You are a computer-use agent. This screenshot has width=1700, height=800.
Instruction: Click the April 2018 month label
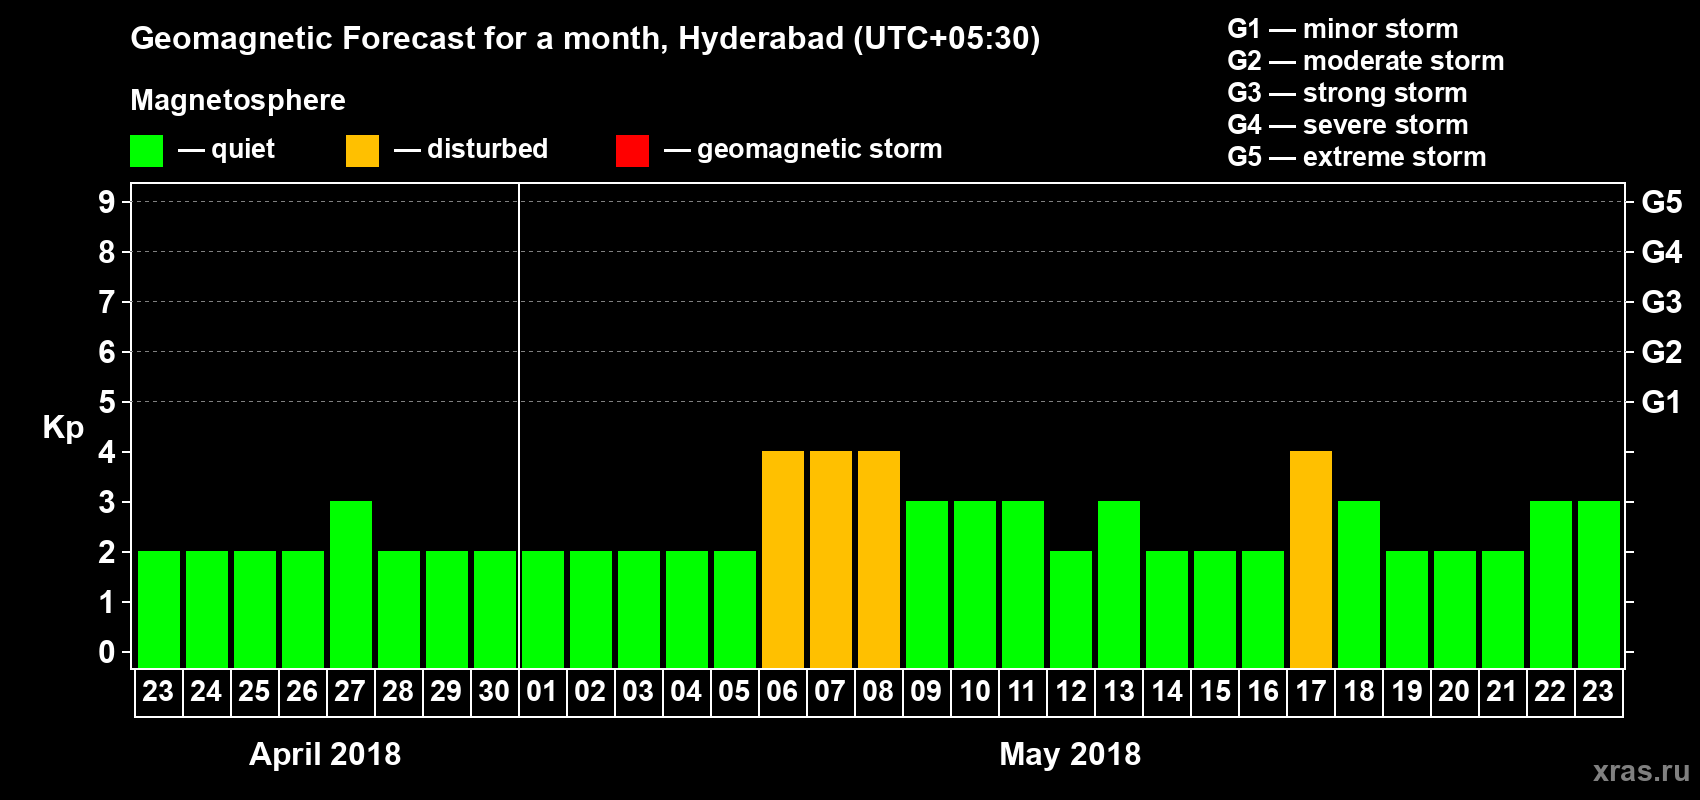325,754
